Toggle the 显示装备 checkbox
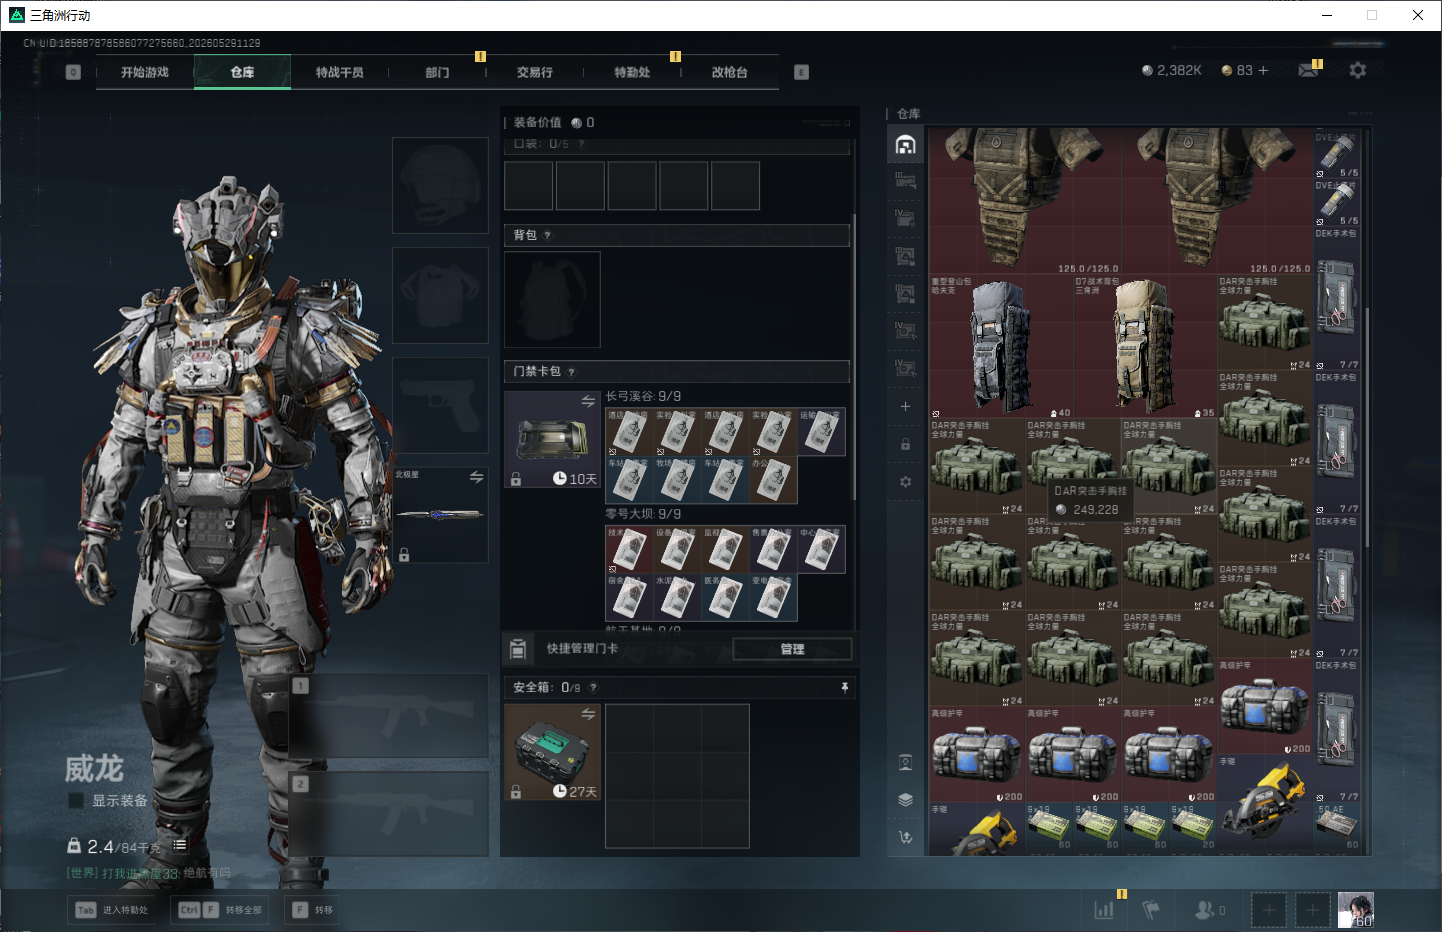The width and height of the screenshot is (1442, 932). coord(76,800)
